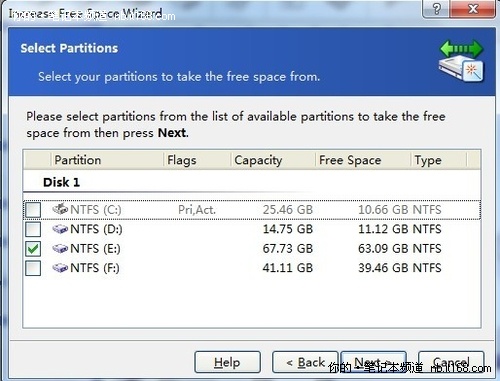This screenshot has width=500, height=381.
Task: Click the 67.73 GB capacity value
Action: (288, 249)
